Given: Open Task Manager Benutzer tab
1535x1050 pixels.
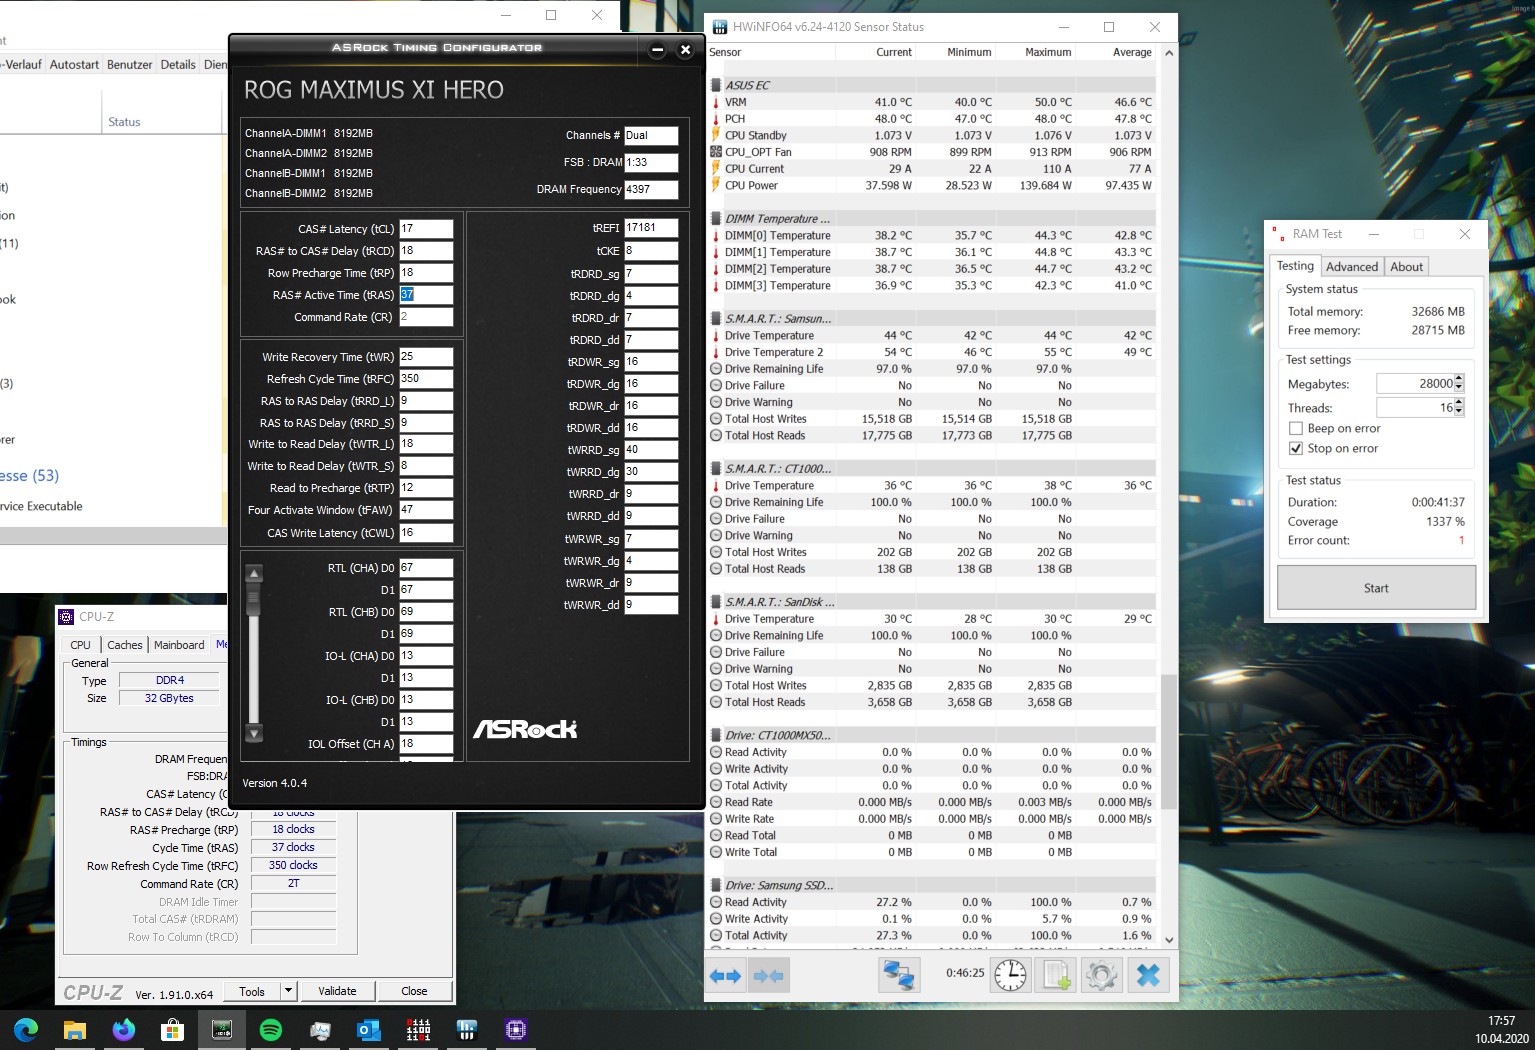Looking at the screenshot, I should point(130,65).
